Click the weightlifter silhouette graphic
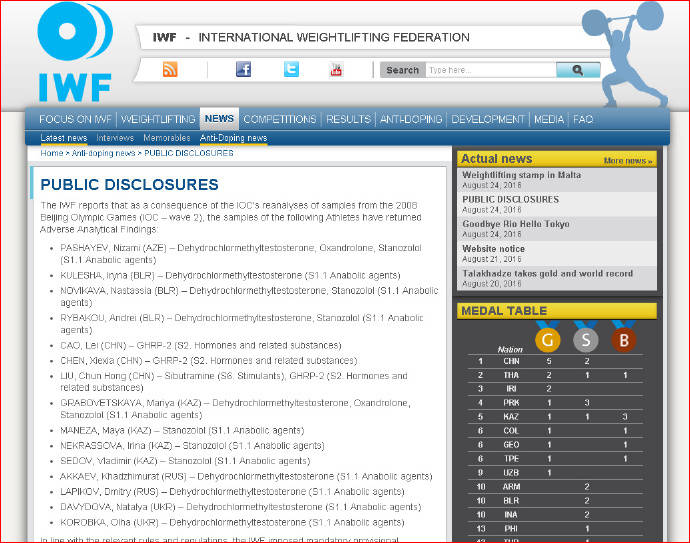 [624, 55]
